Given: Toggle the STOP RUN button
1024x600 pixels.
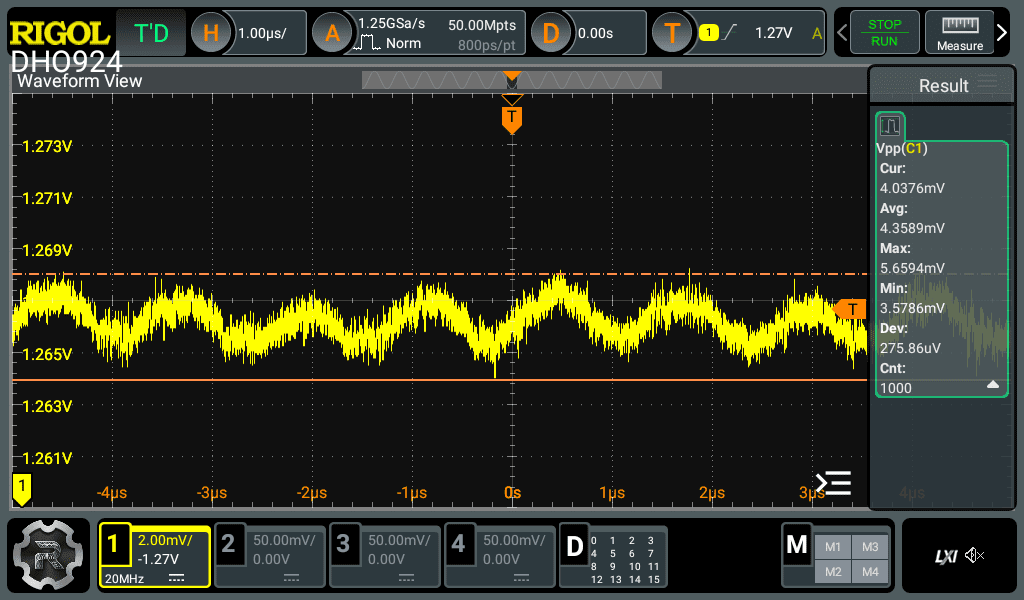Looking at the screenshot, I should [x=884, y=32].
